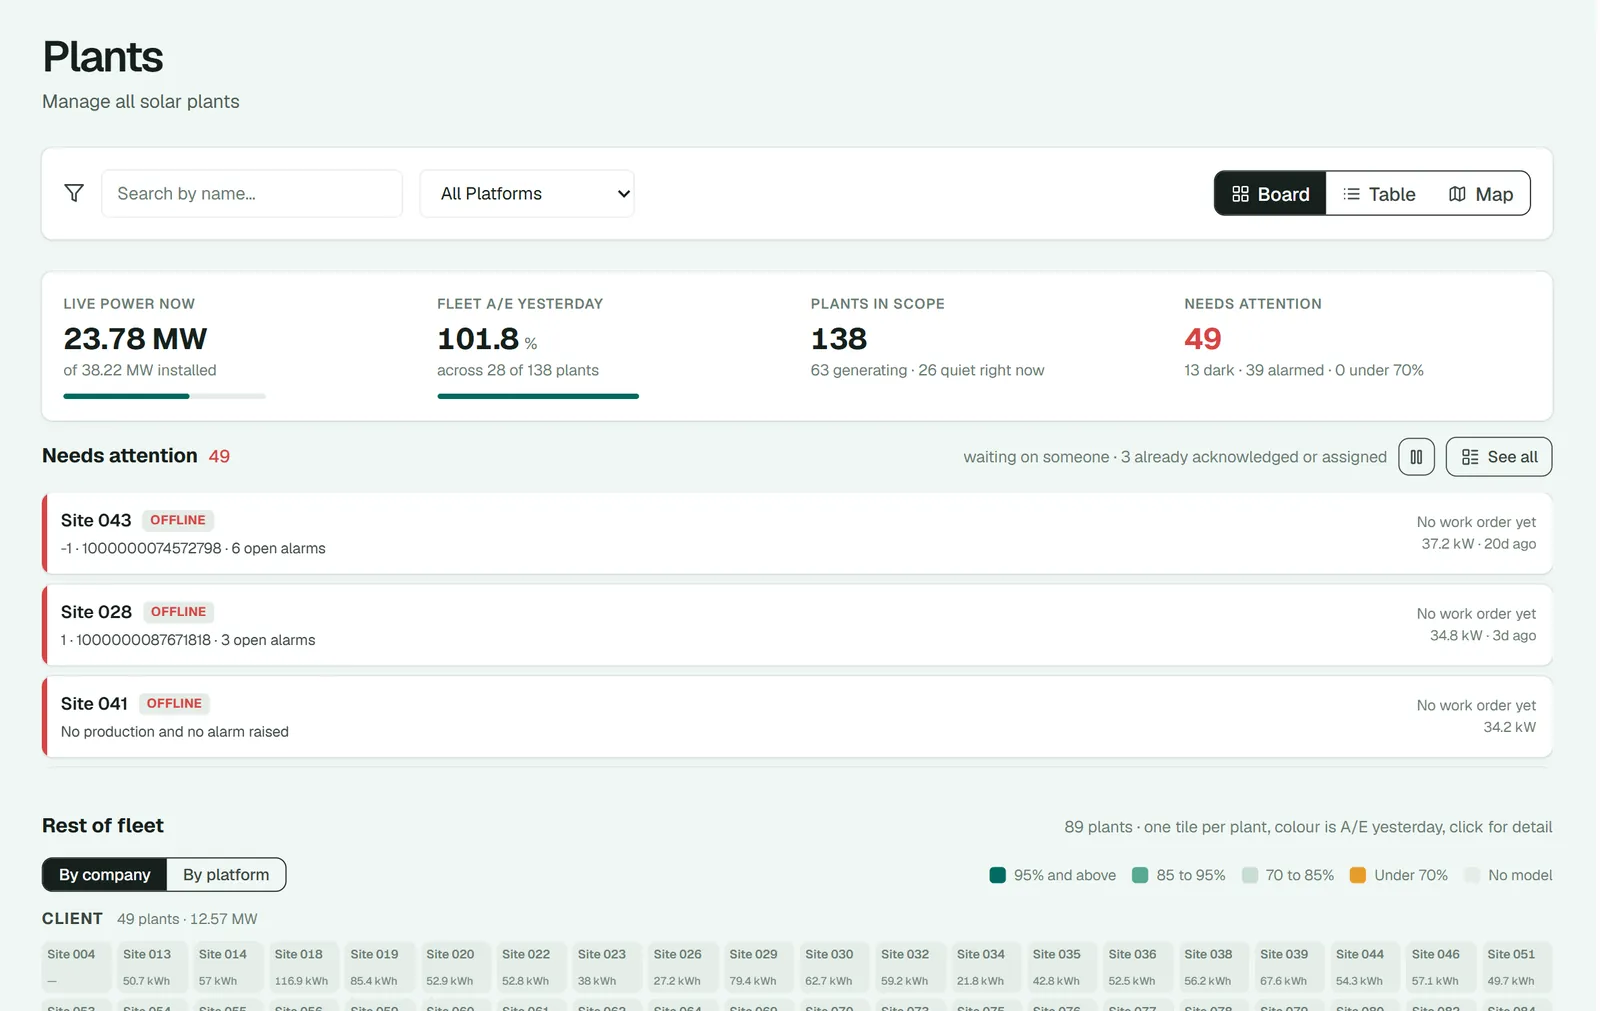Image resolution: width=1600 pixels, height=1011 pixels.
Task: Group fleet By platform
Action: [x=226, y=875]
